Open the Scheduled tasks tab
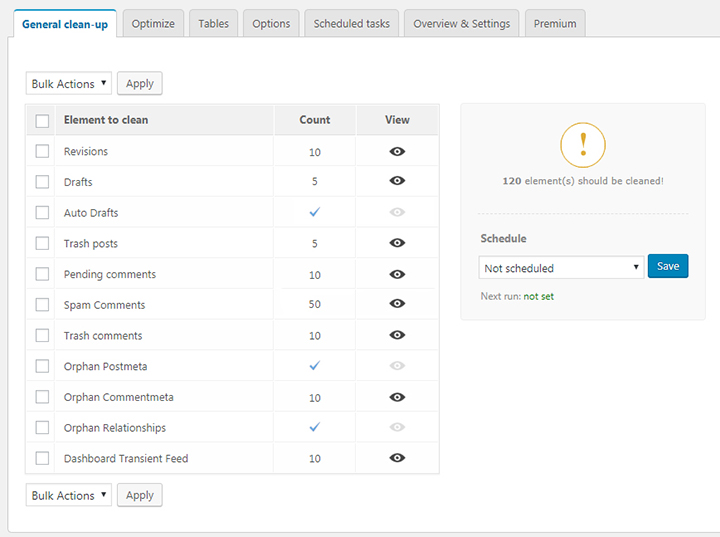The width and height of the screenshot is (720, 537). [352, 23]
